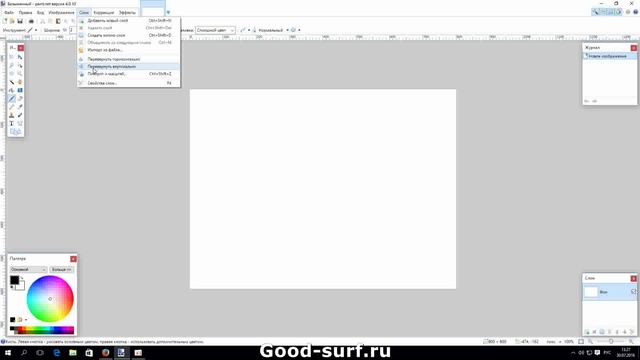Open the Эффекты menu
Image resolution: width=640 pixels, height=360 pixels.
point(127,13)
